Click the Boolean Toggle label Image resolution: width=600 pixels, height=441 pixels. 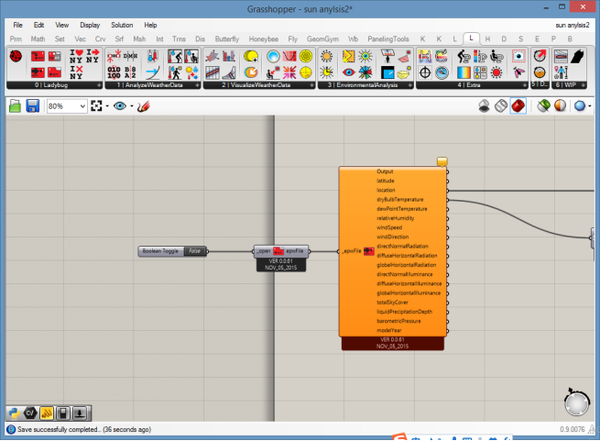pos(160,251)
